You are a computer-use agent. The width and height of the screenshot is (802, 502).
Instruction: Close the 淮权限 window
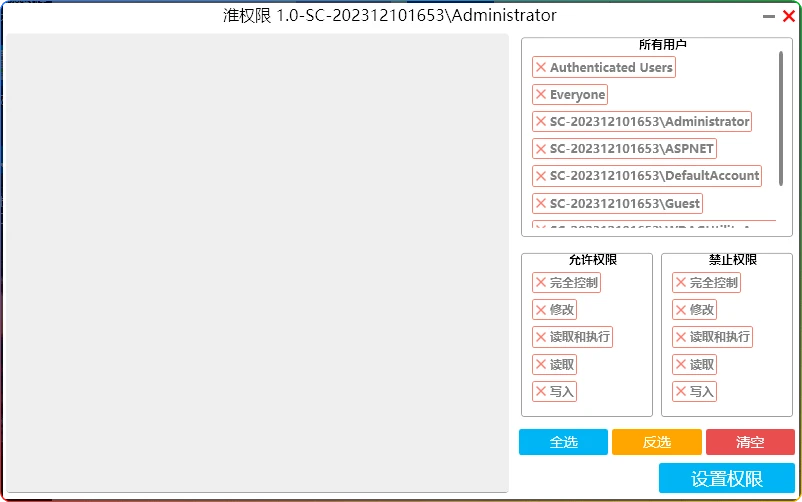789,16
